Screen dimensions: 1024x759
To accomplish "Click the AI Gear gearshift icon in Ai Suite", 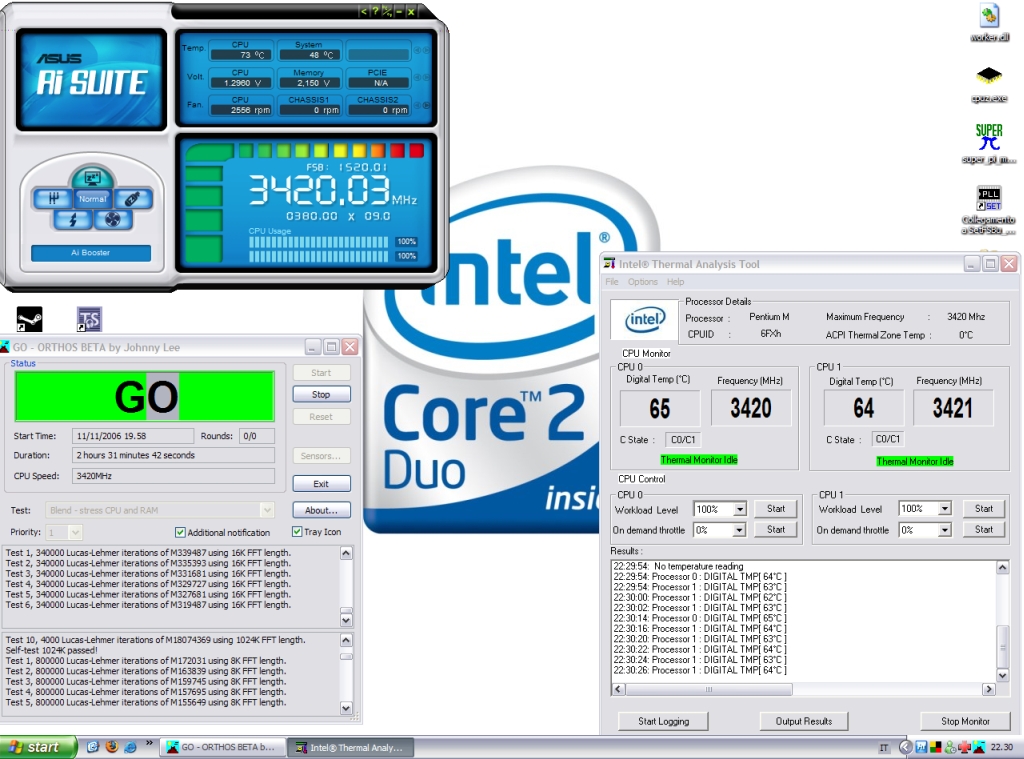I will [54, 199].
